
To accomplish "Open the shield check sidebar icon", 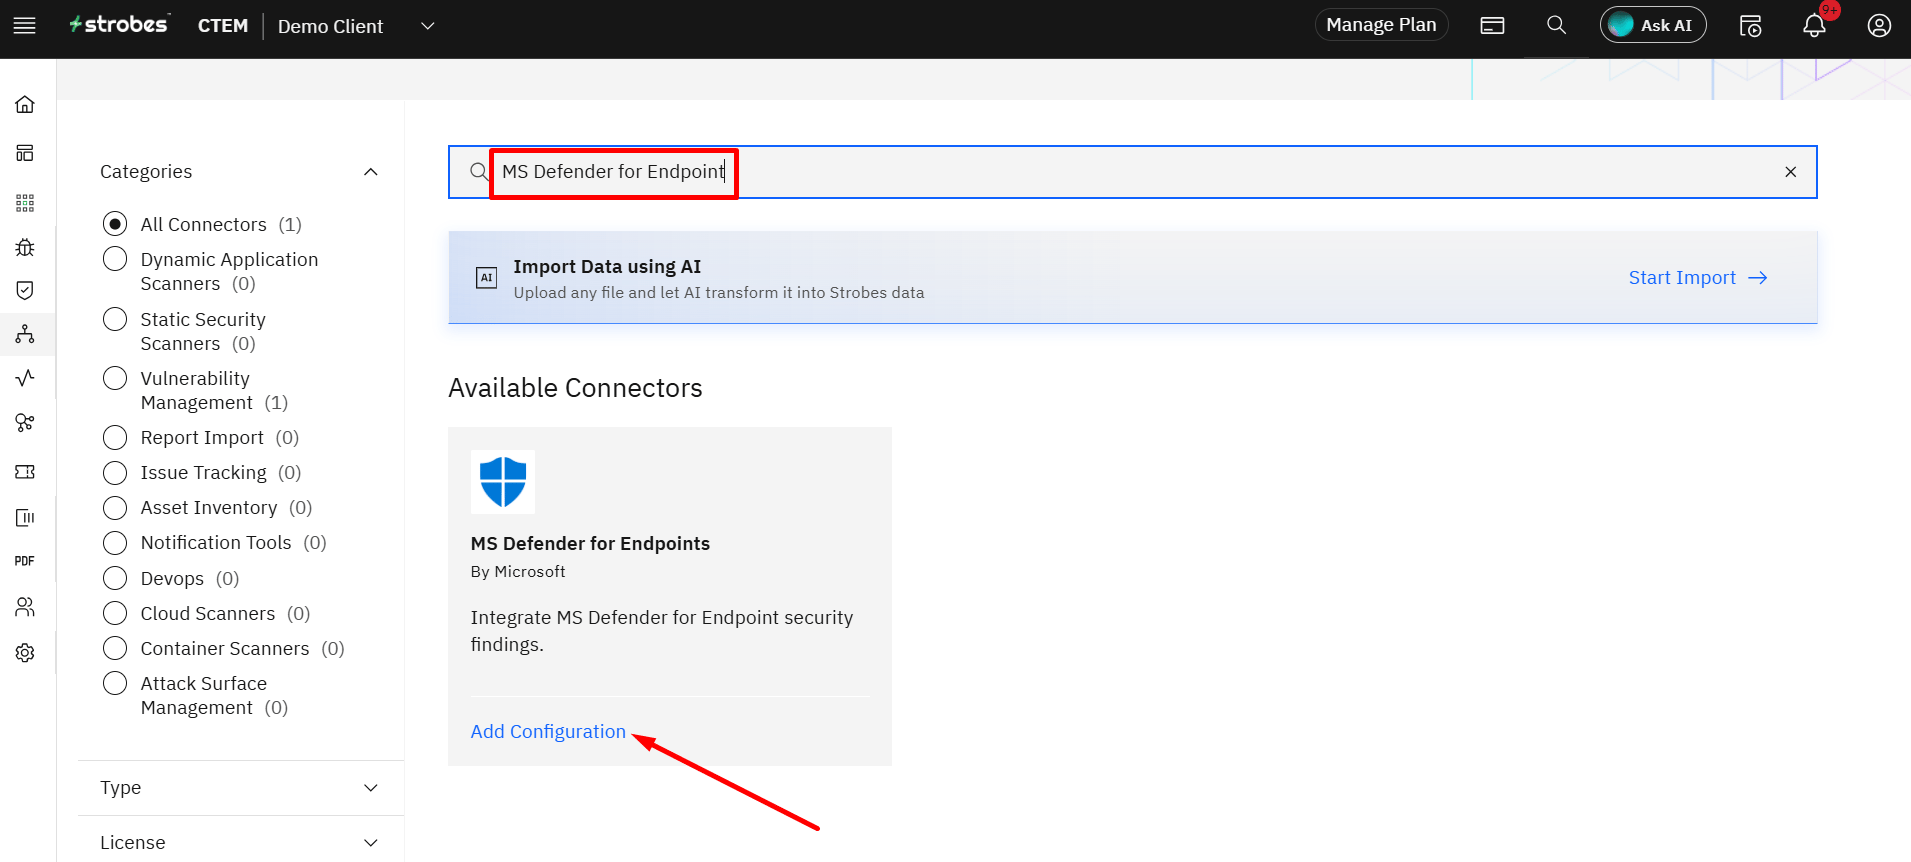I will [25, 290].
